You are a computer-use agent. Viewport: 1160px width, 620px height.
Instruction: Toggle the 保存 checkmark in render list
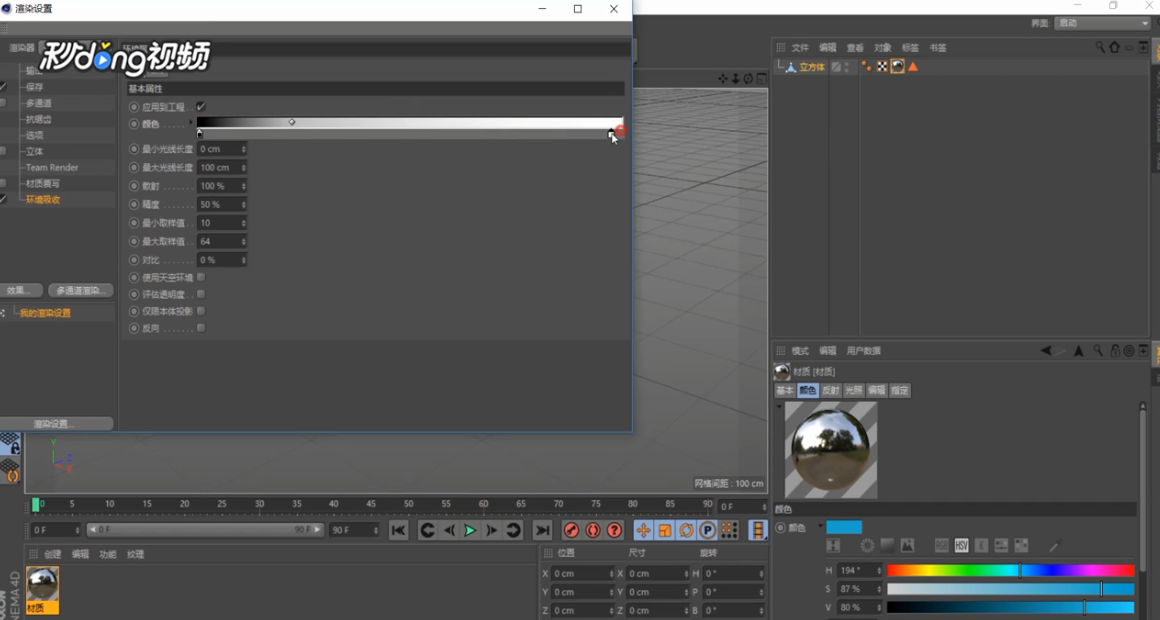point(4,87)
